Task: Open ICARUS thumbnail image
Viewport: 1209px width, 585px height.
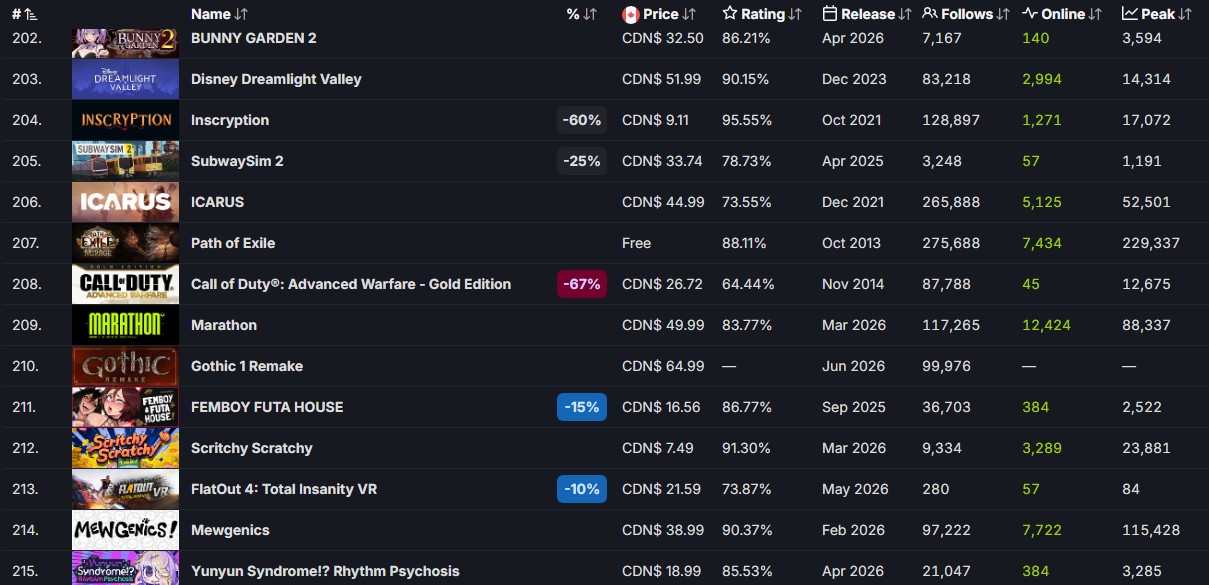Action: (125, 202)
